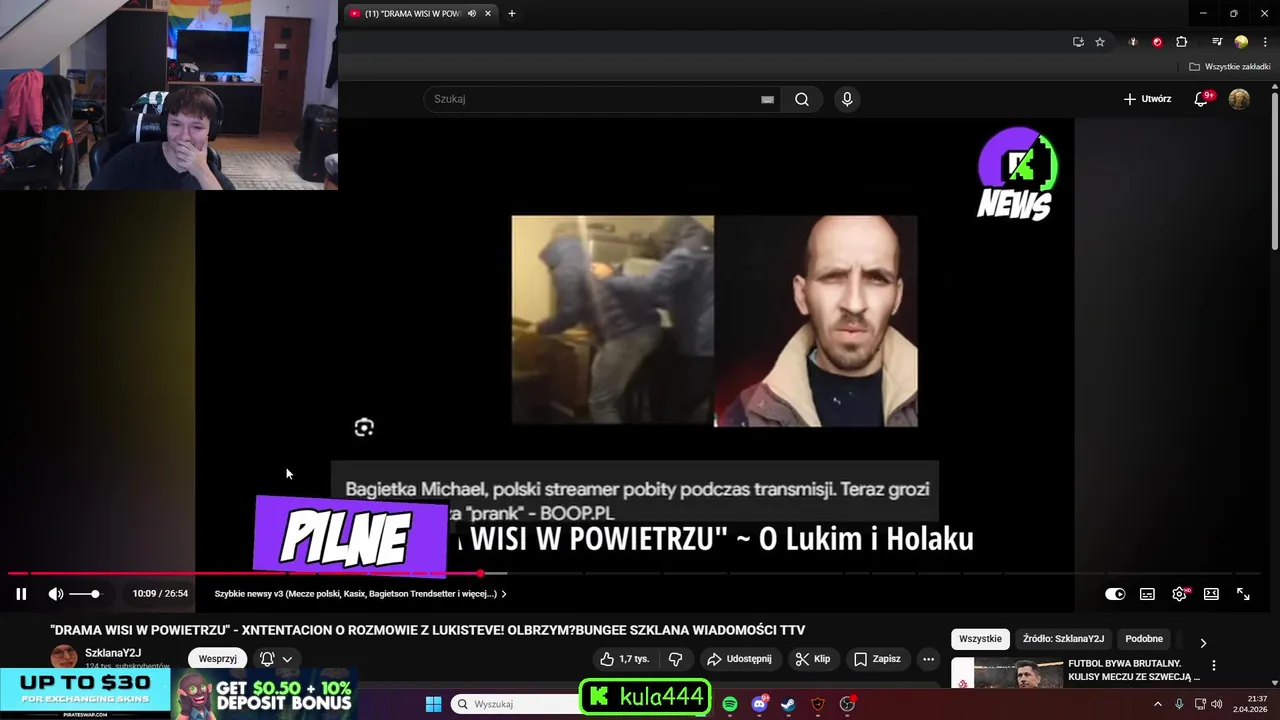This screenshot has width=1280, height=720.
Task: Open options for 'FUTBOL BYWA BRUTALNY' suggestion
Action: (x=1214, y=666)
